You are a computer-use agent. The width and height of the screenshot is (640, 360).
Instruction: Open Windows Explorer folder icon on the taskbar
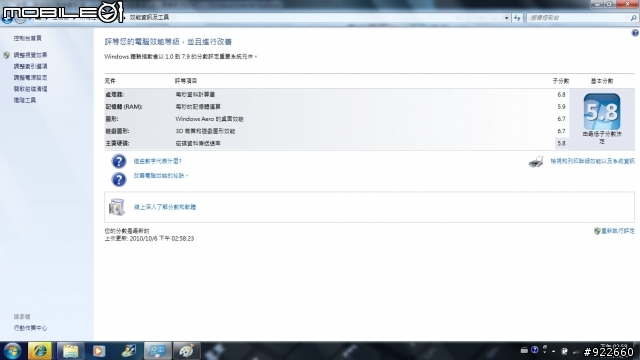70,351
